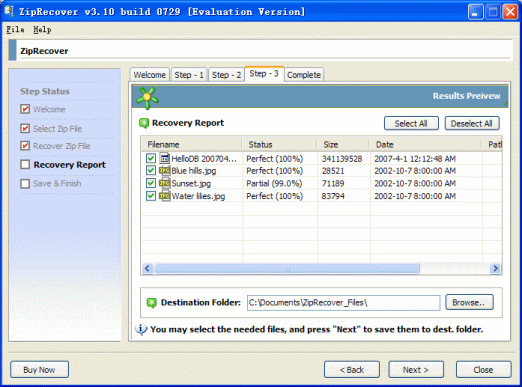522x387 pixels.
Task: Select the size value 28521
Action: (333, 171)
